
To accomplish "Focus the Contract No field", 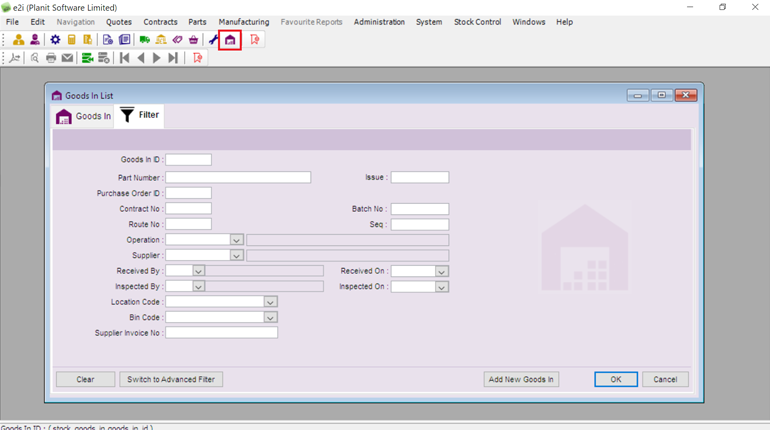I will [x=189, y=209].
